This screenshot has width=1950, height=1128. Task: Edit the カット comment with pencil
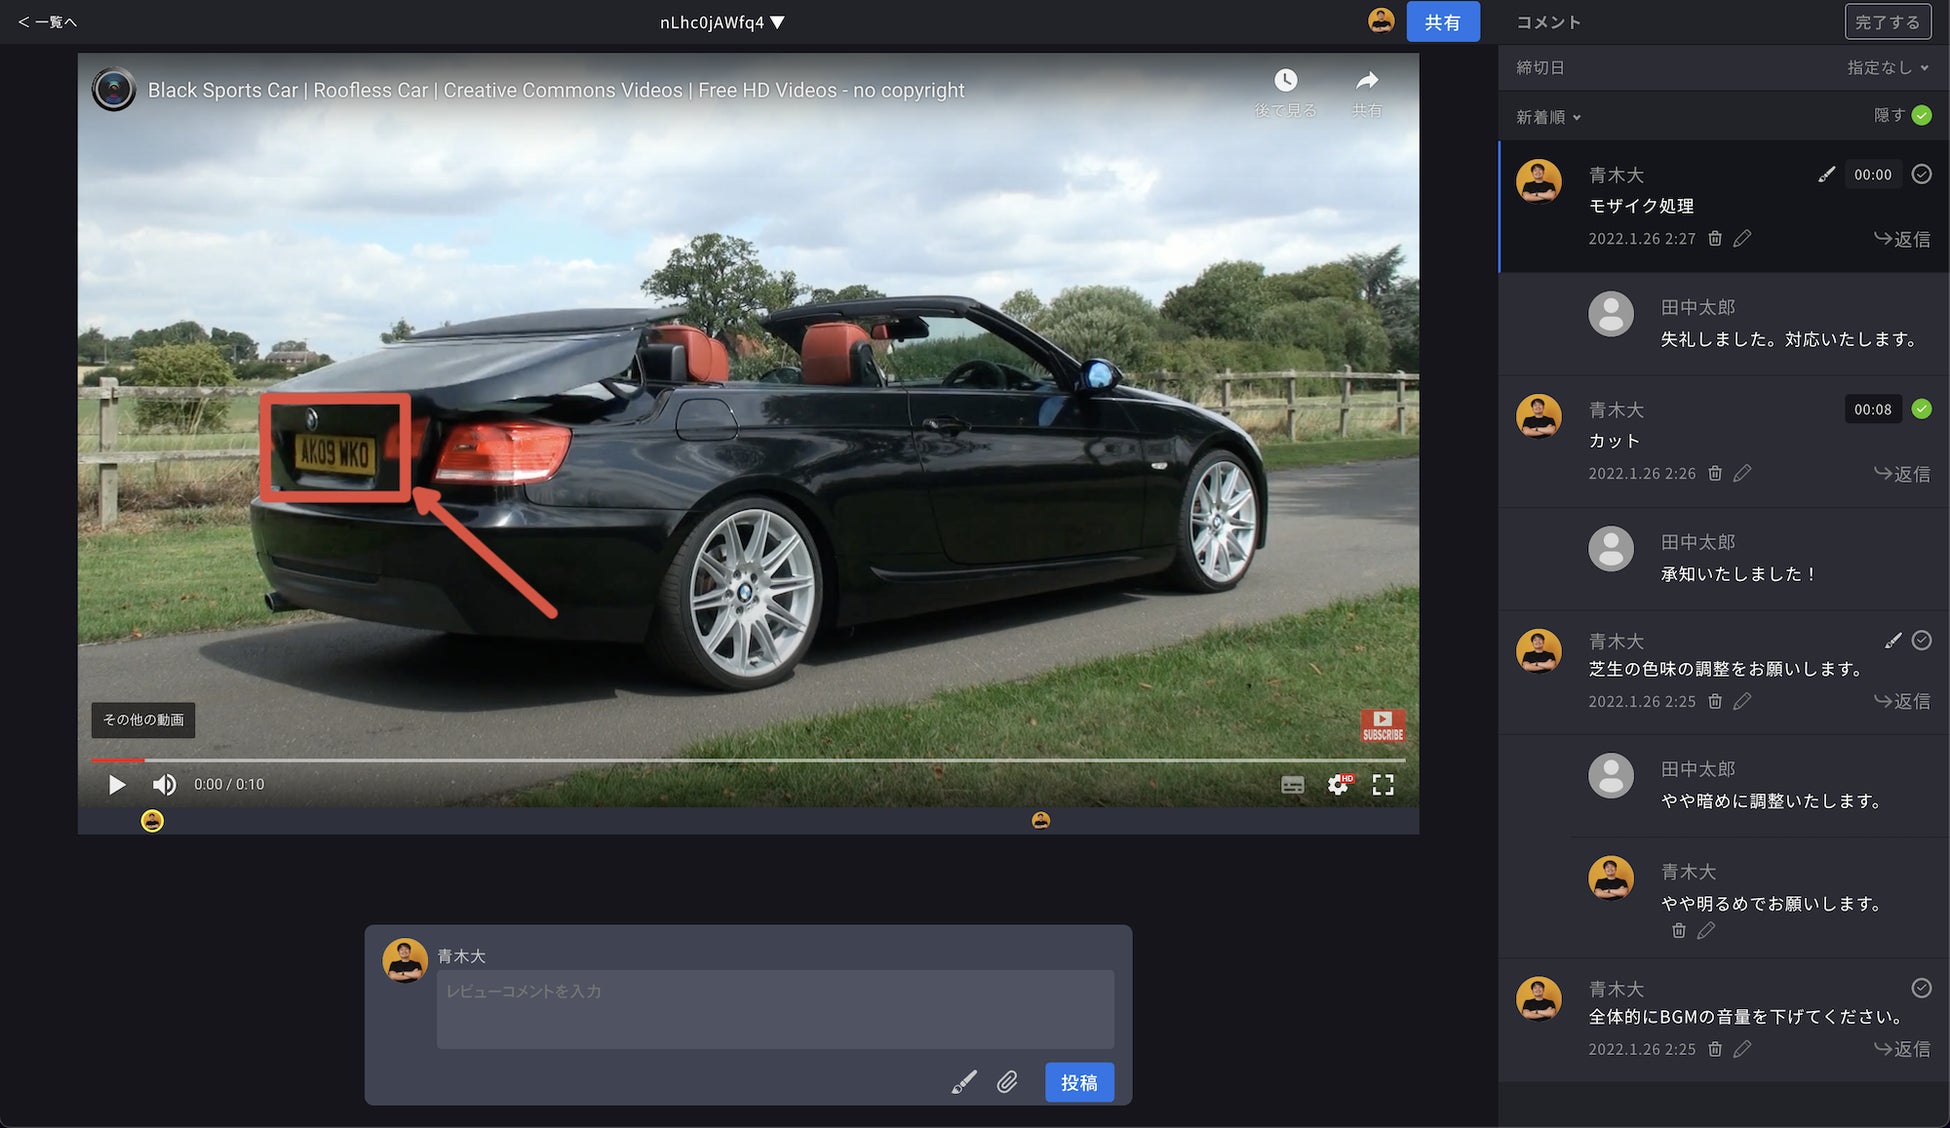coord(1742,473)
